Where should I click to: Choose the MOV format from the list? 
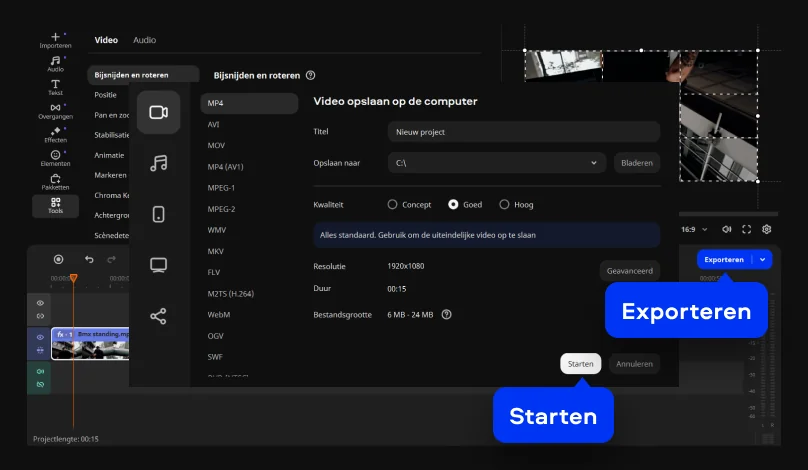[x=216, y=145]
